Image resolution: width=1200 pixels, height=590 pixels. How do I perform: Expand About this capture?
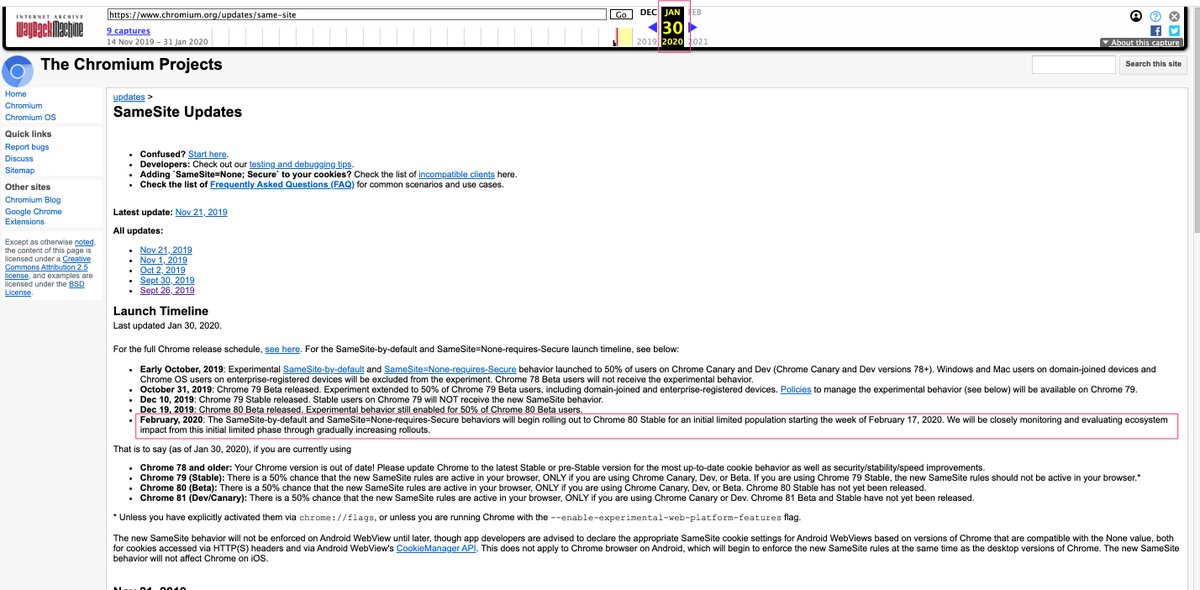(x=1140, y=43)
